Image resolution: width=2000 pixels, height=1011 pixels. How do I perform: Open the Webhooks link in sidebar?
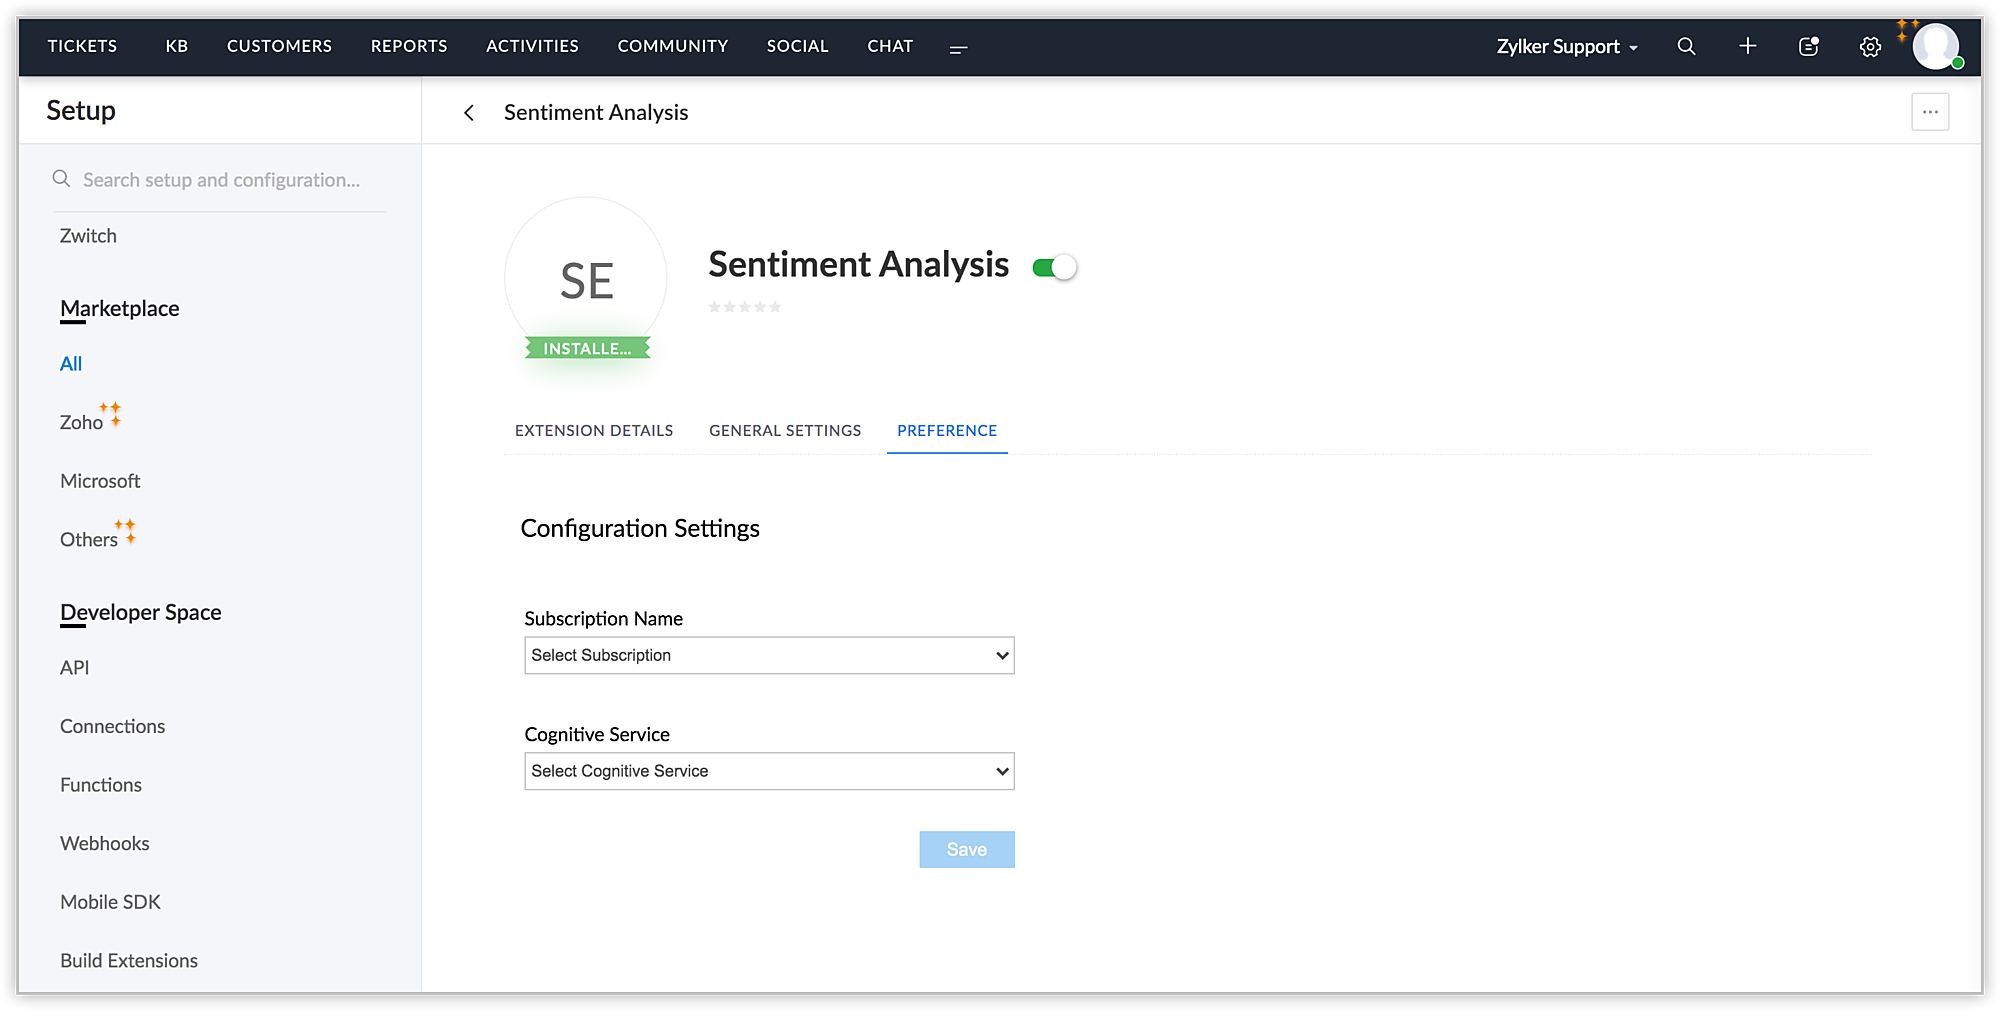pyautogui.click(x=105, y=844)
